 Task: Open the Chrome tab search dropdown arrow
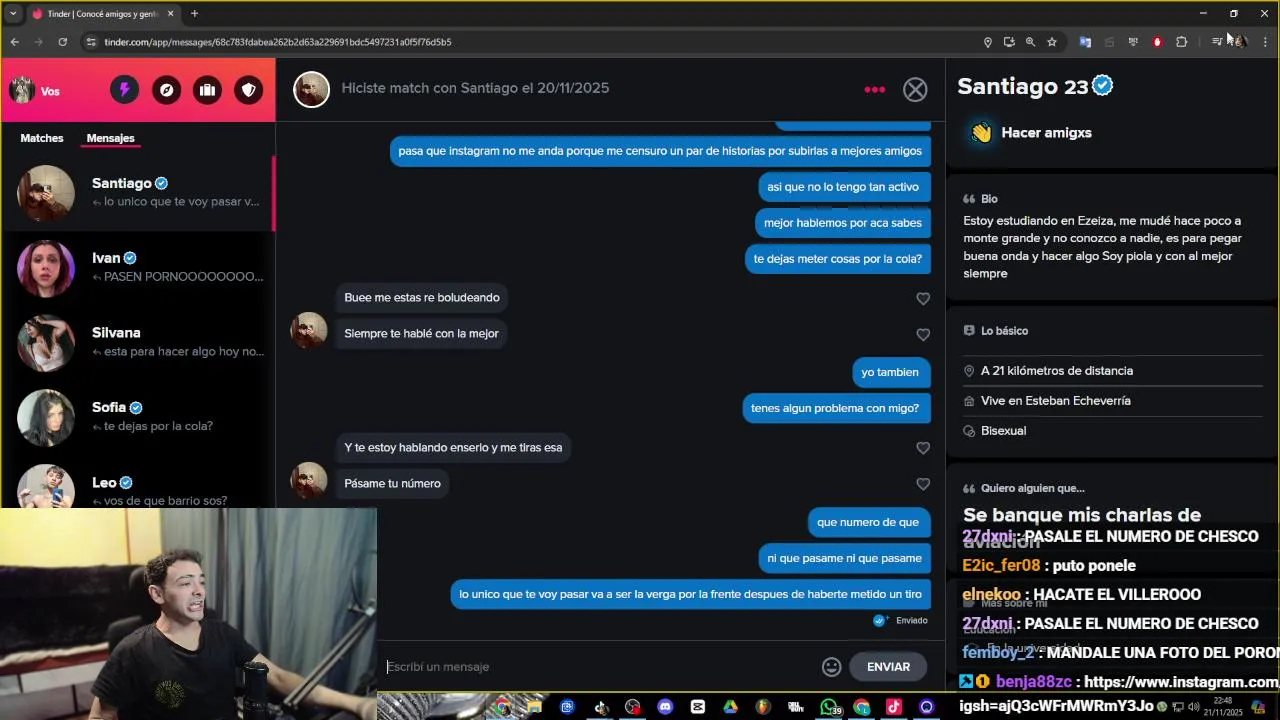[13, 14]
